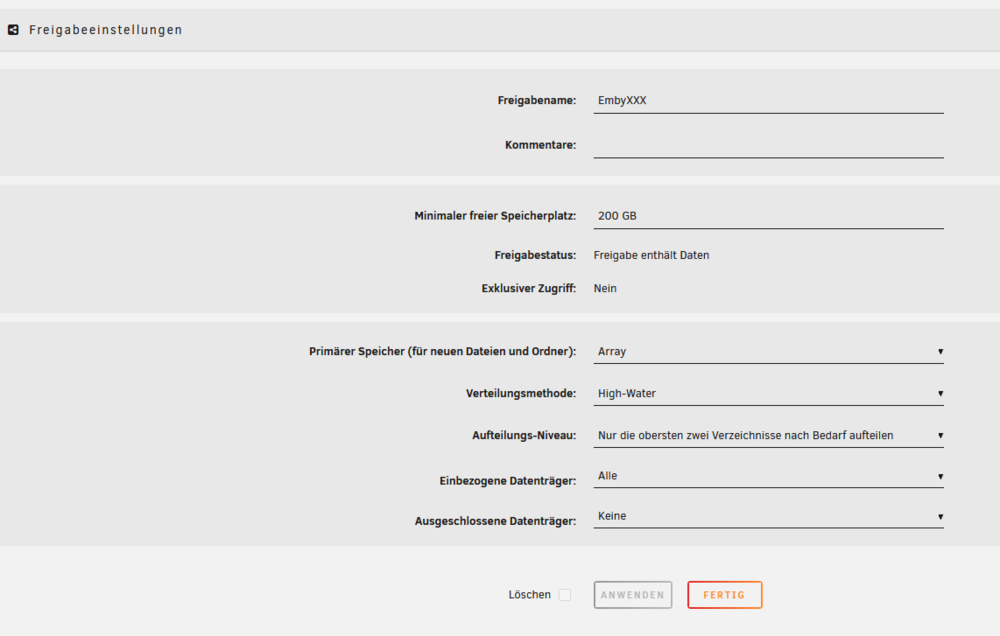Click the 'Exklusiver Zugriff:' label
The height and width of the screenshot is (636, 1000).
(529, 288)
